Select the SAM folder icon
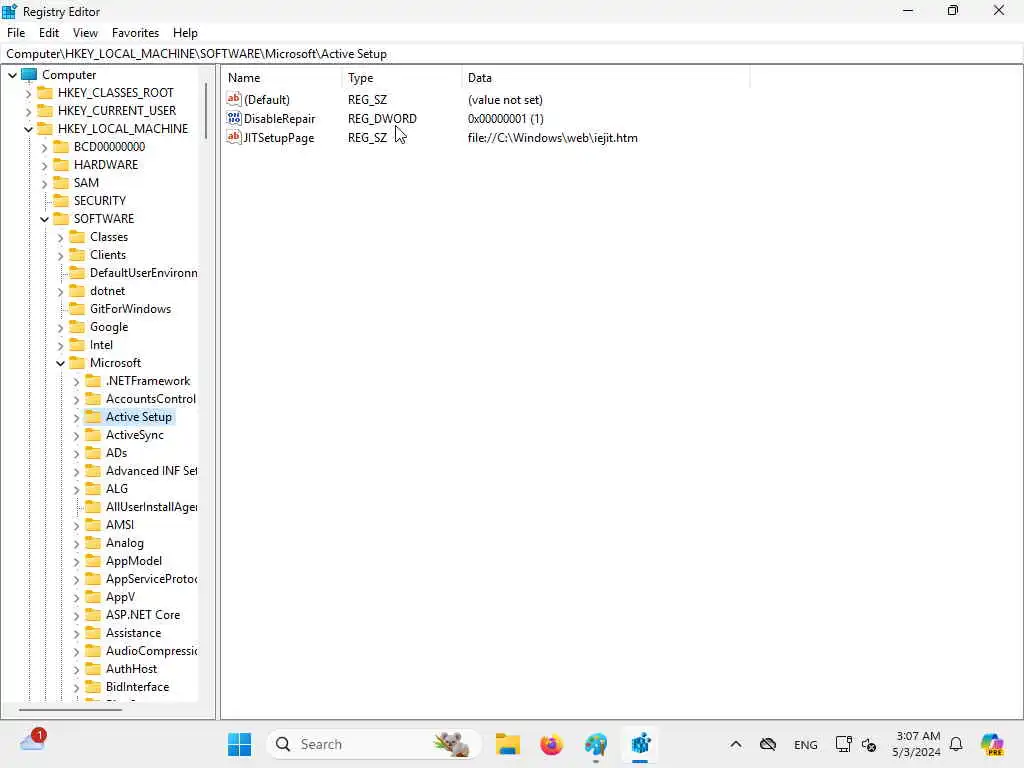 61,182
